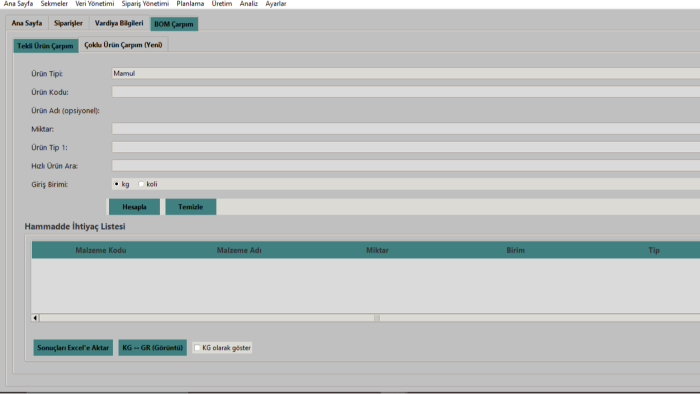Screen dimensions: 700x394
Task: Open the Ana Sayfa menu
Action: coord(18,4)
